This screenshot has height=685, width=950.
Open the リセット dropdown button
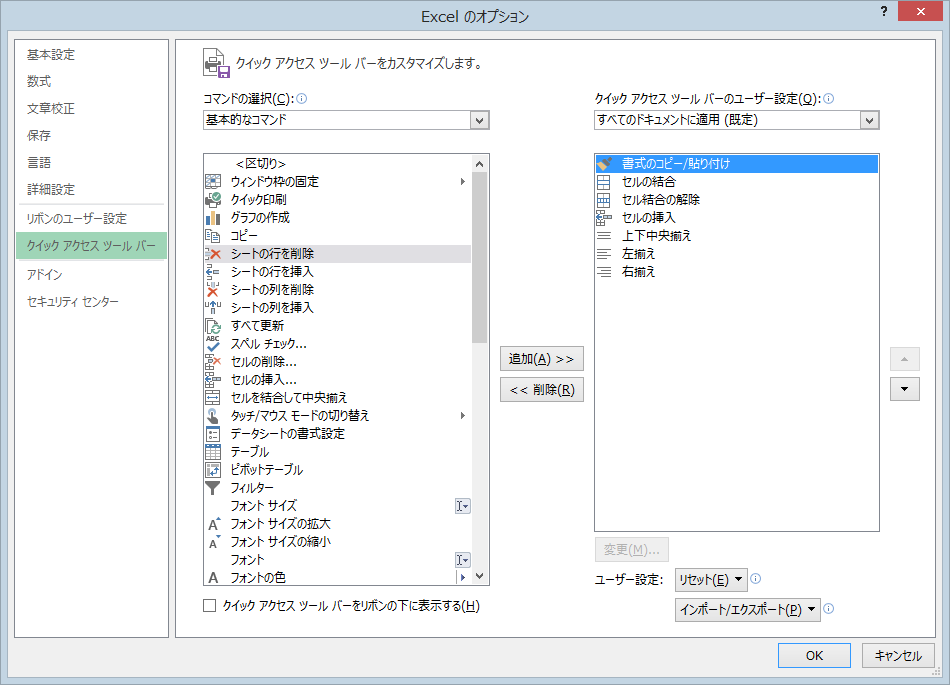(x=711, y=580)
